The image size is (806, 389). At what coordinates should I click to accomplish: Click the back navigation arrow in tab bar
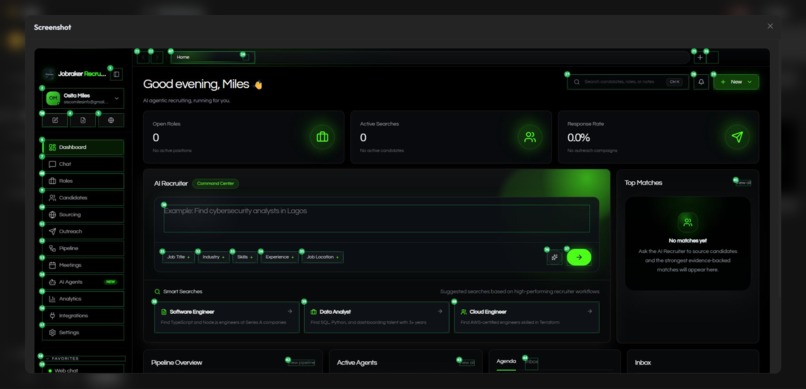(143, 58)
